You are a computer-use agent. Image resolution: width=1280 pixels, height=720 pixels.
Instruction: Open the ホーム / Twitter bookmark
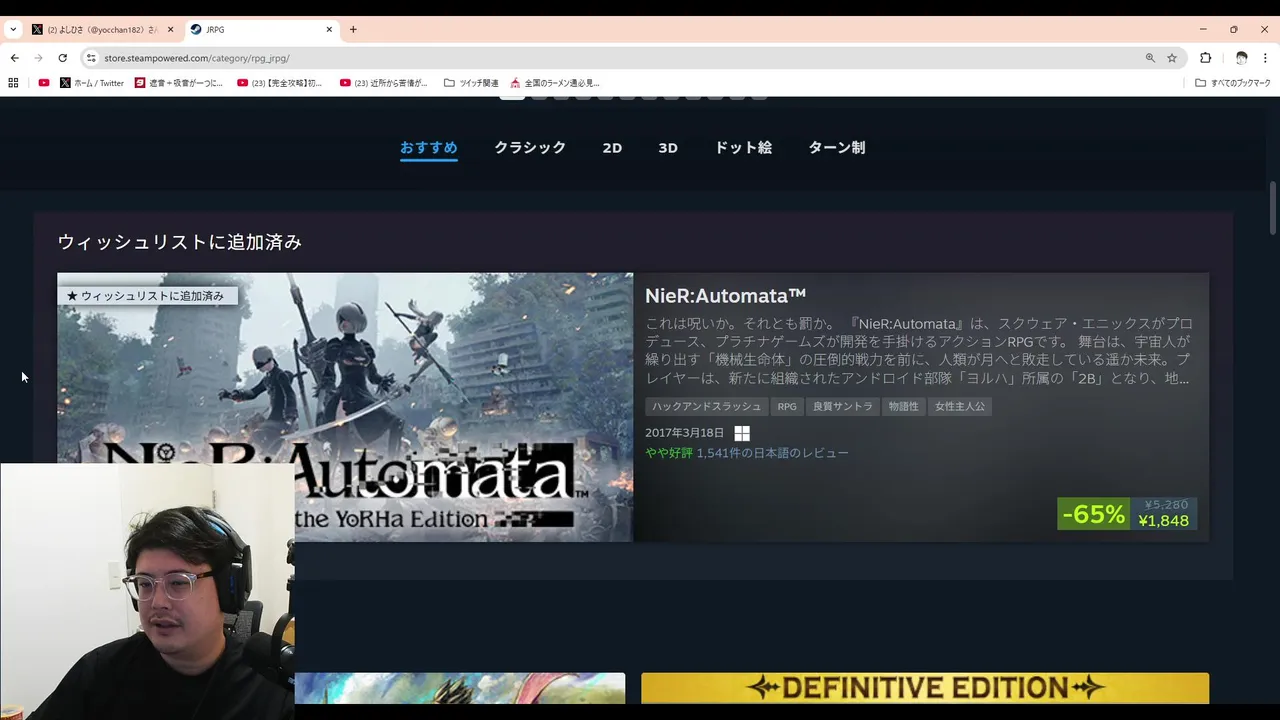(92, 83)
